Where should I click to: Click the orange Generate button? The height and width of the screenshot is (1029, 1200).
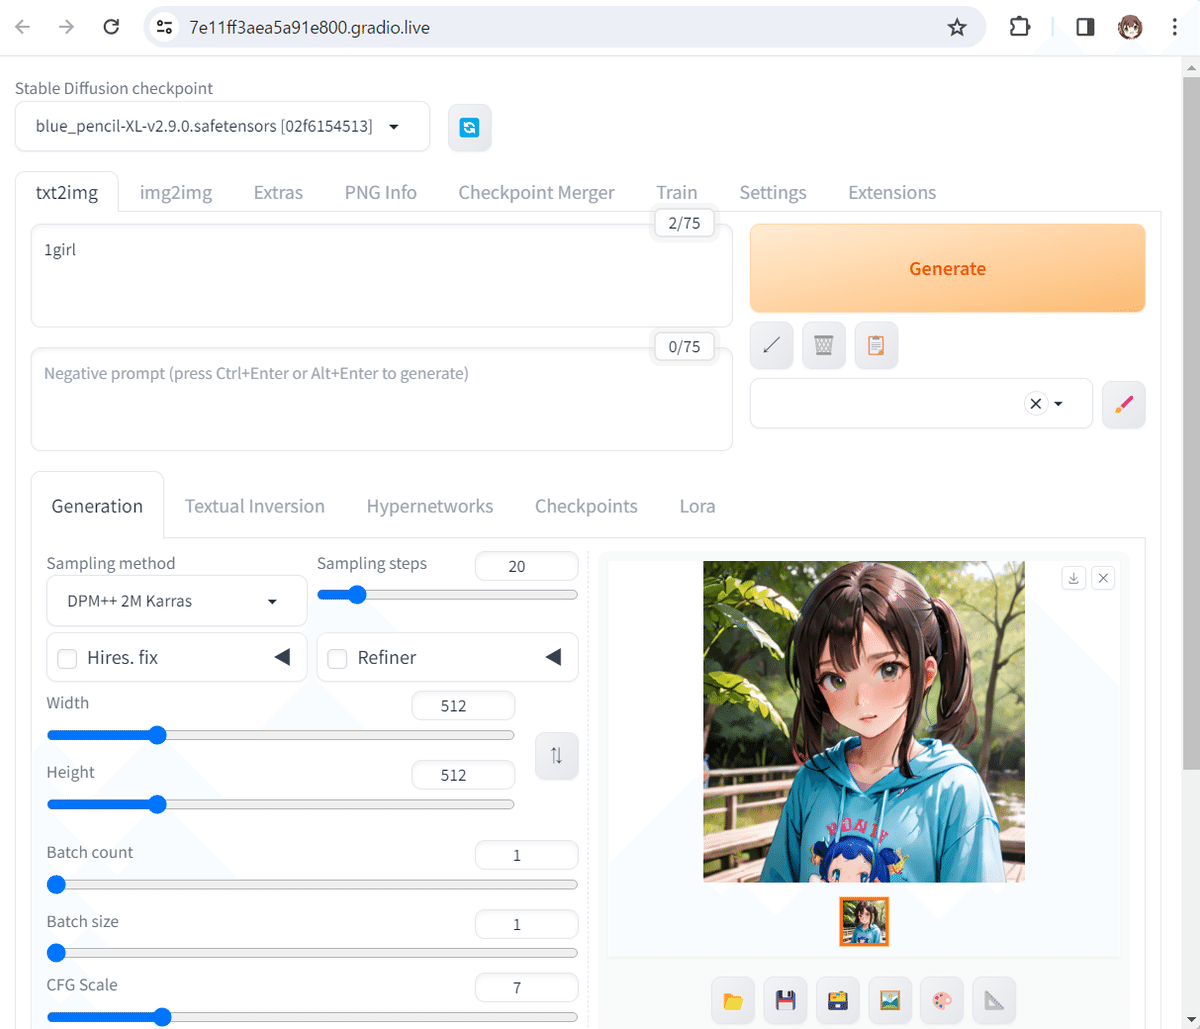coord(947,268)
